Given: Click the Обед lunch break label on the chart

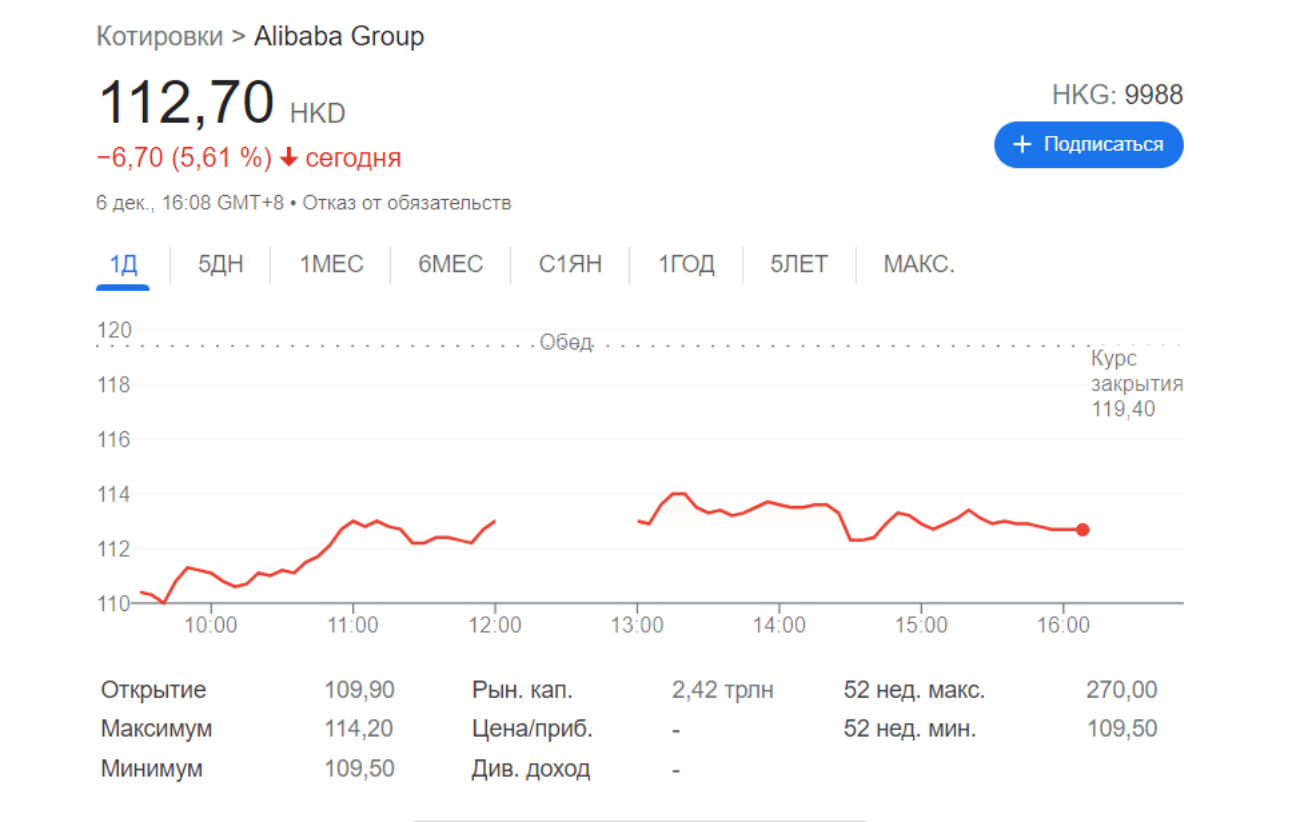Looking at the screenshot, I should click(x=566, y=343).
